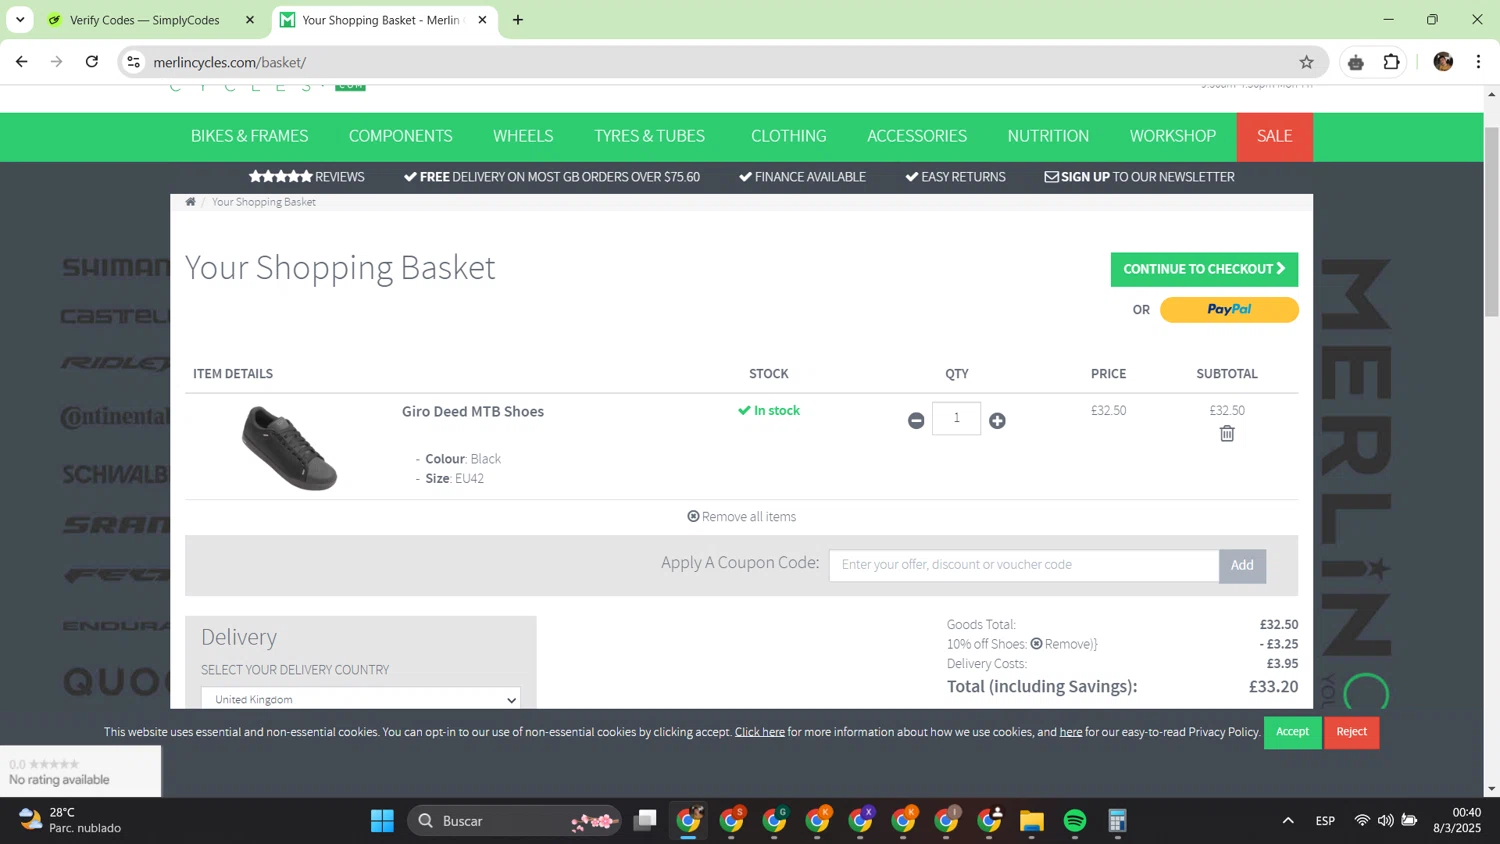Open the Chrome profile avatar
The width and height of the screenshot is (1500, 844).
pyautogui.click(x=1443, y=62)
